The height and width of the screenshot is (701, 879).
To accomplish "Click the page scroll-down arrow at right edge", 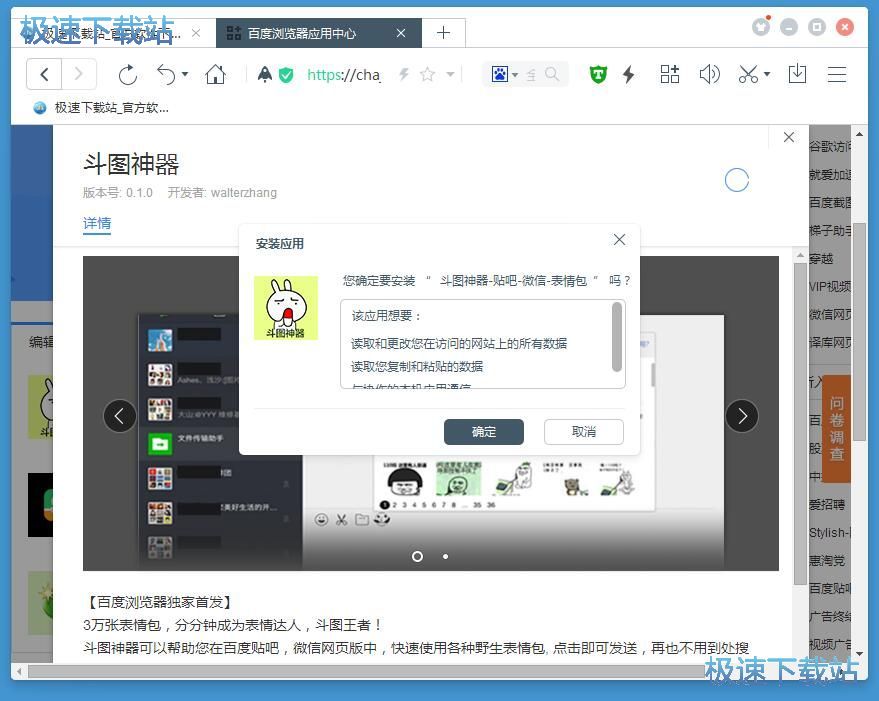I will click(x=859, y=654).
